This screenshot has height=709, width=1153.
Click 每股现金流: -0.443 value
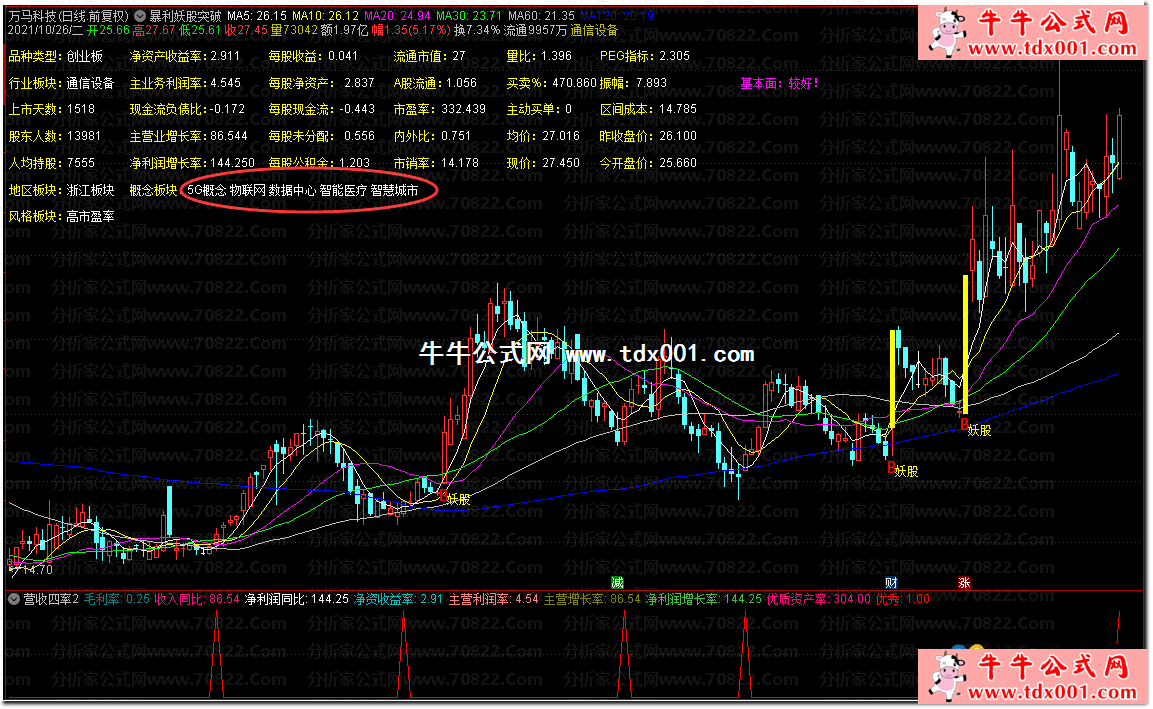tap(321, 109)
